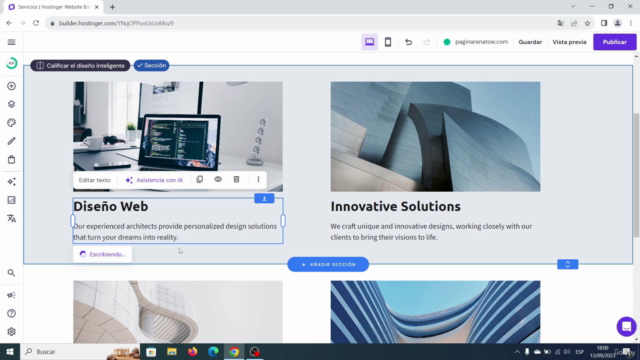Viewport: 640px width, 360px height.
Task: Click the paginarenatow.com domain link
Action: click(481, 42)
